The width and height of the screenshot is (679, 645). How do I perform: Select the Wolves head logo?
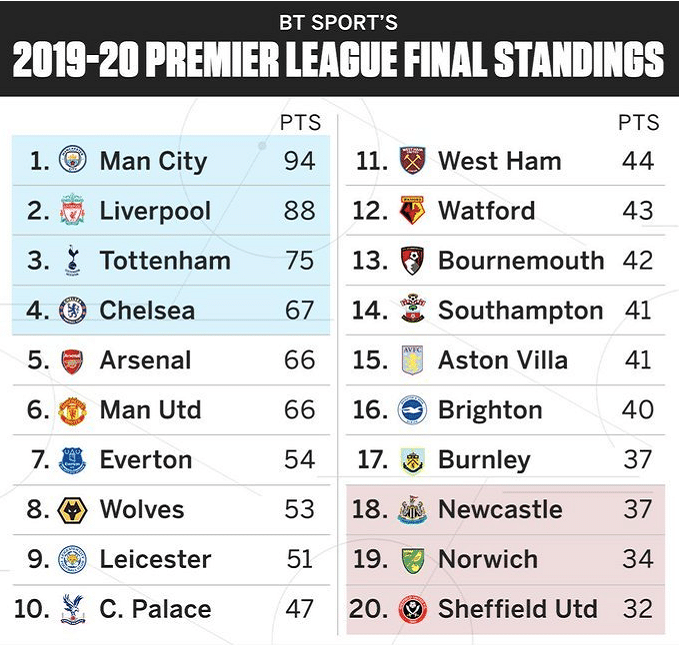click(x=72, y=509)
